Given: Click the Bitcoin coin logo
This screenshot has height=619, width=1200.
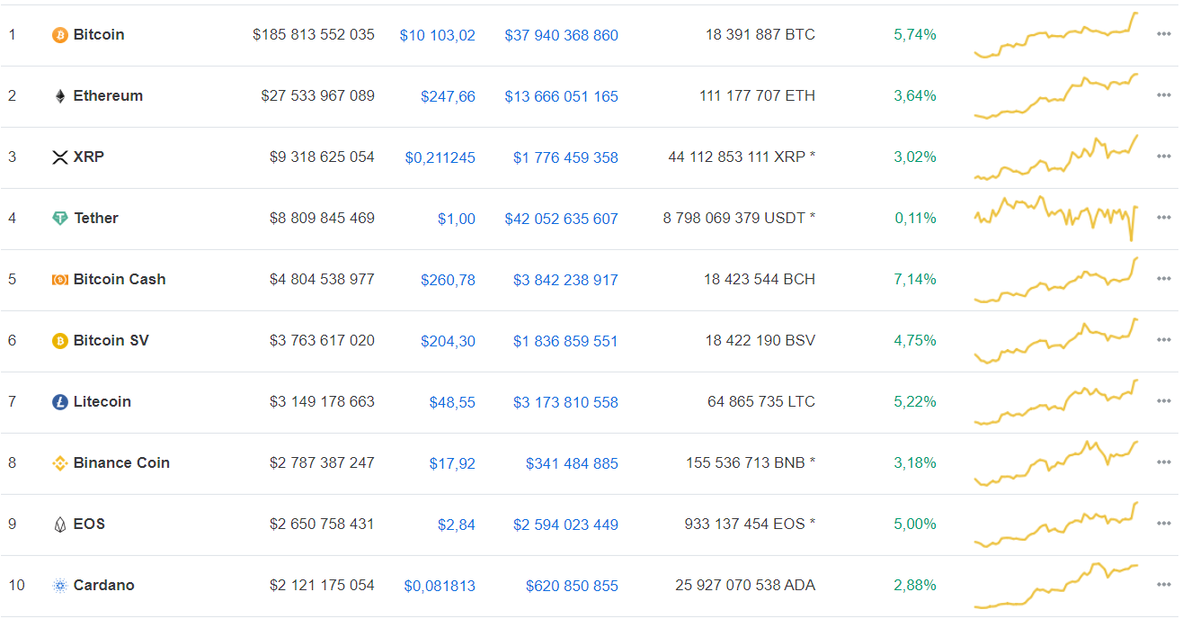Looking at the screenshot, I should [x=60, y=34].
